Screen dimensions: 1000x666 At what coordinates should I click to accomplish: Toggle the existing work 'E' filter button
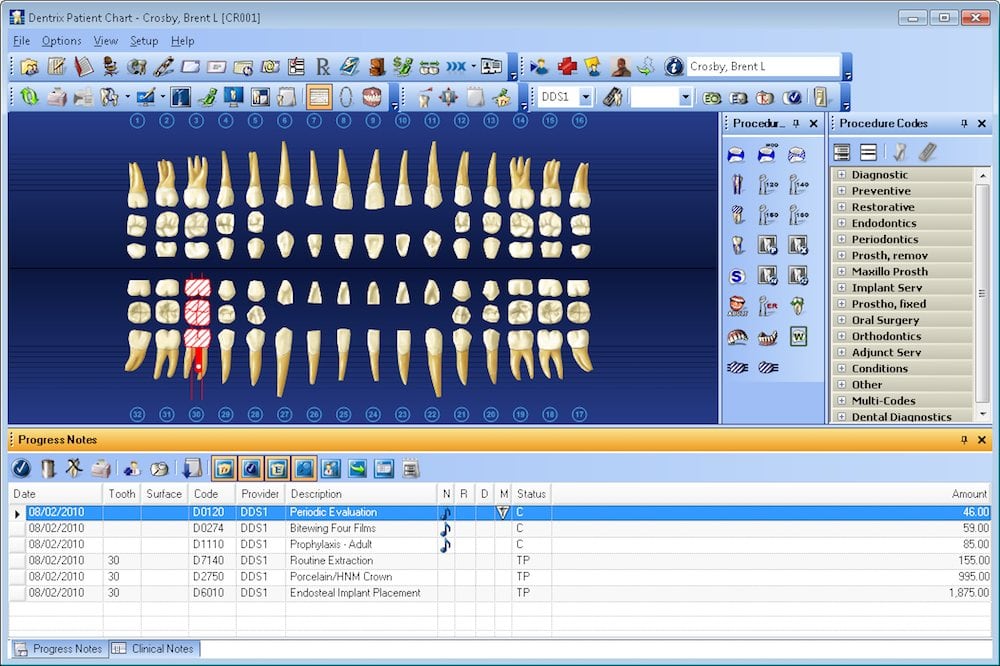[277, 469]
